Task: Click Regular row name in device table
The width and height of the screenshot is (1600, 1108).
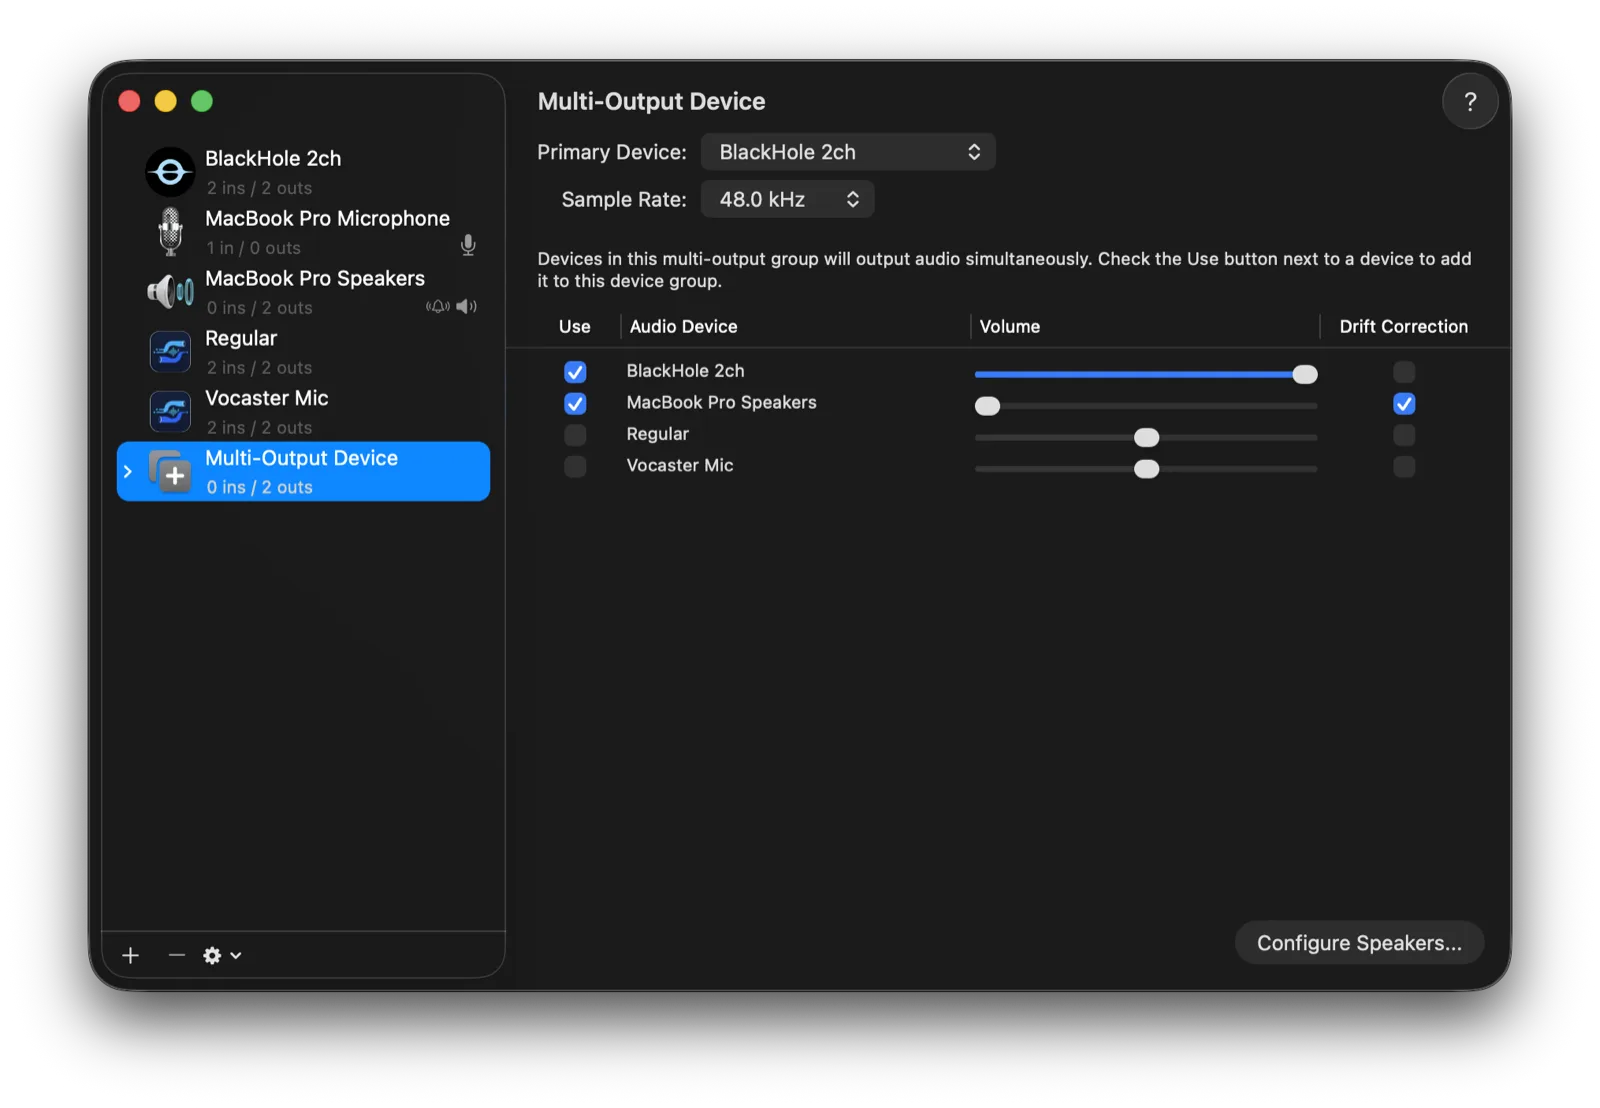Action: pyautogui.click(x=657, y=434)
